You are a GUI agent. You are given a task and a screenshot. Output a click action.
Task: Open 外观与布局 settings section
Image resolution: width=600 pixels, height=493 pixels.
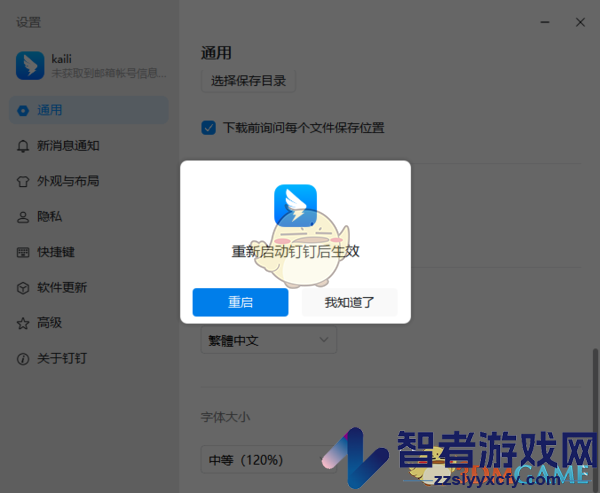89,181
